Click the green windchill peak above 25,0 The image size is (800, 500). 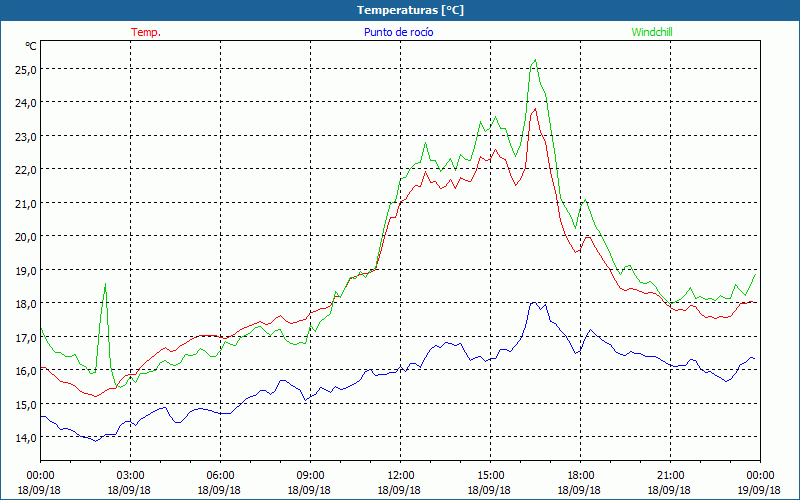pyautogui.click(x=535, y=60)
